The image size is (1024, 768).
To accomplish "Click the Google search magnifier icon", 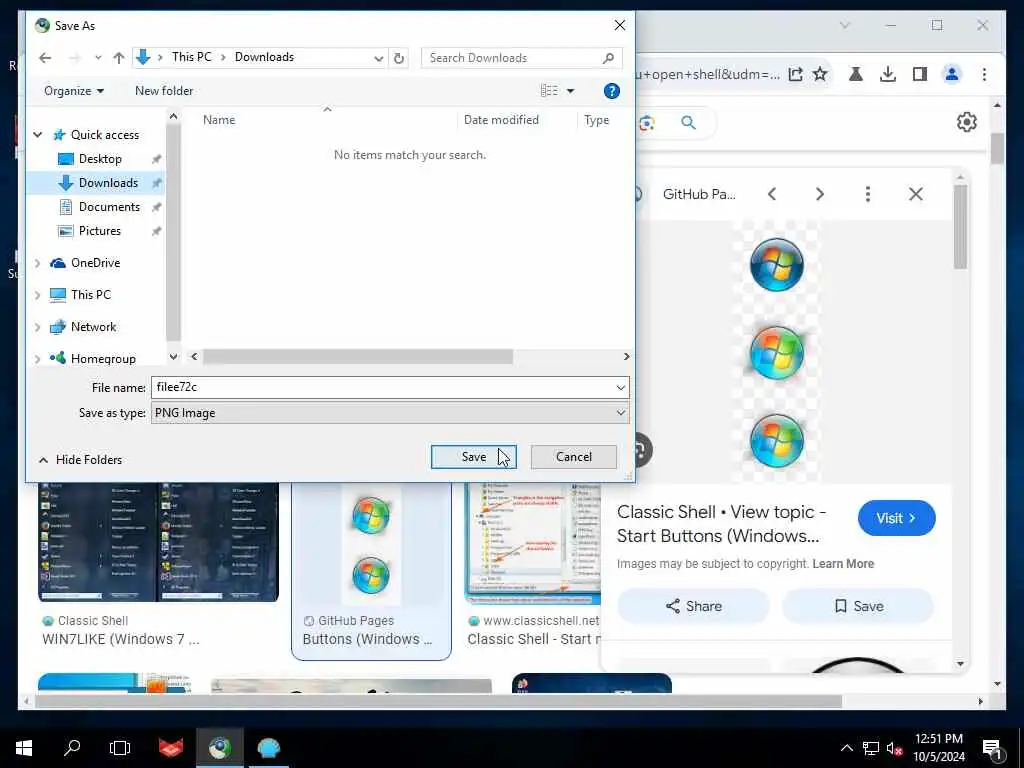I will coord(688,123).
